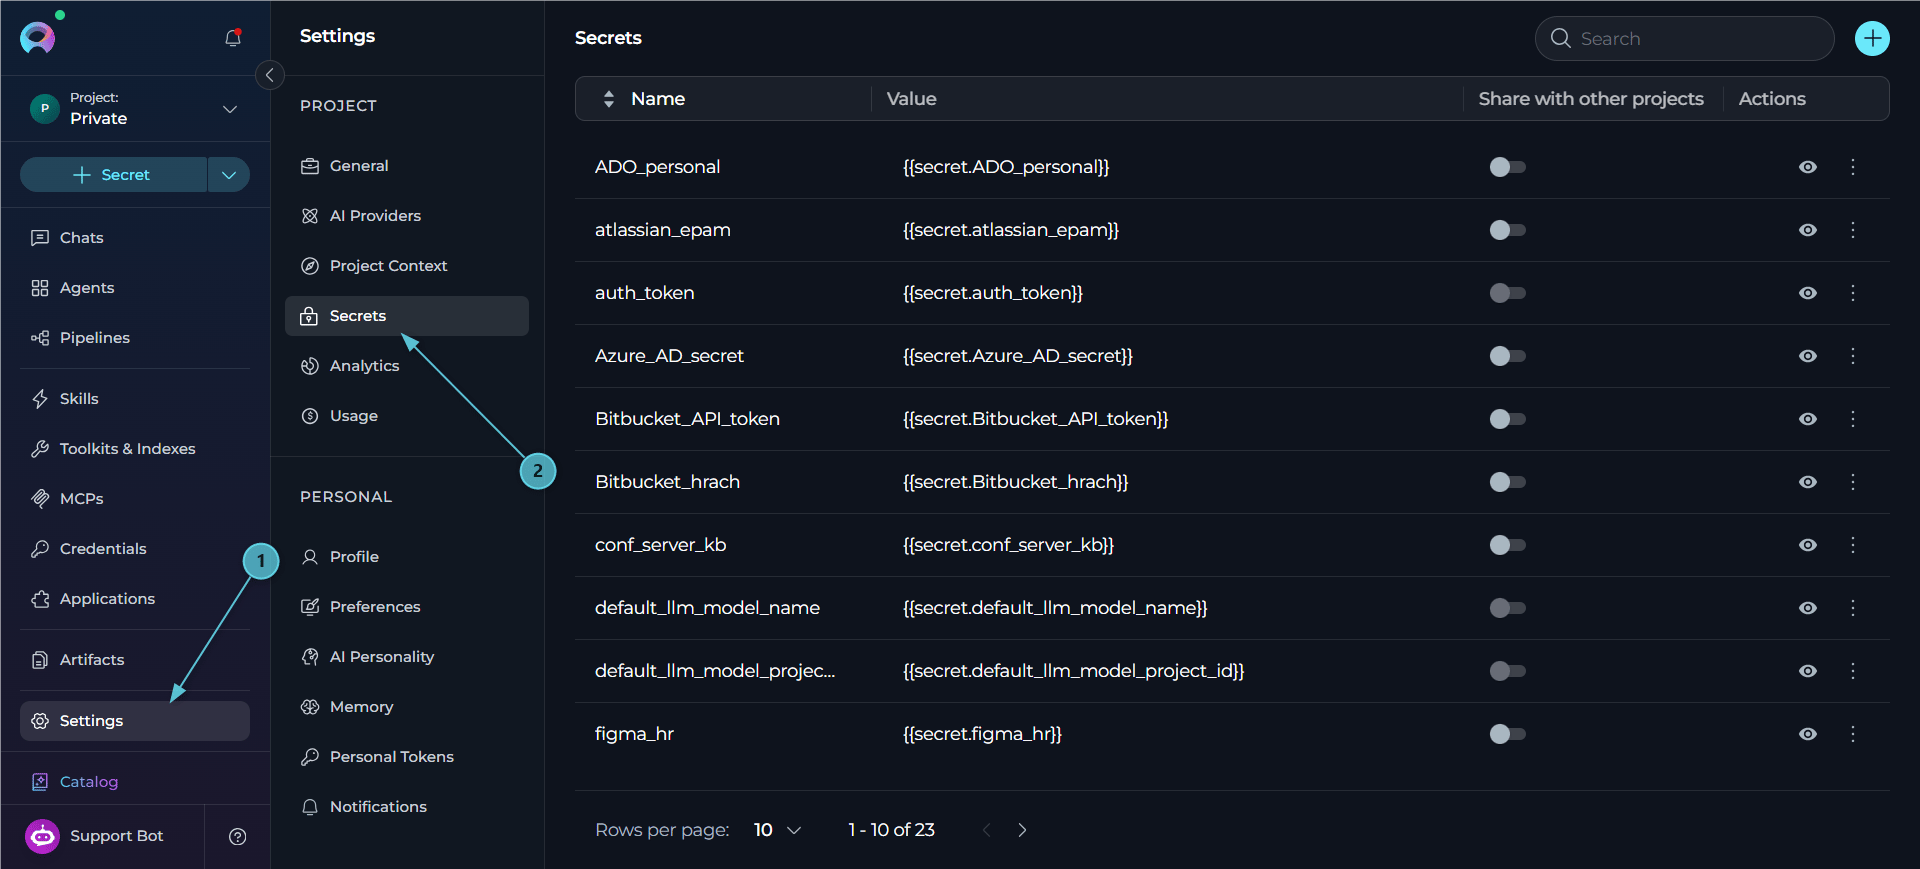Image resolution: width=1920 pixels, height=869 pixels.
Task: Enable sharing for Bitbucket_hrach
Action: tap(1507, 482)
